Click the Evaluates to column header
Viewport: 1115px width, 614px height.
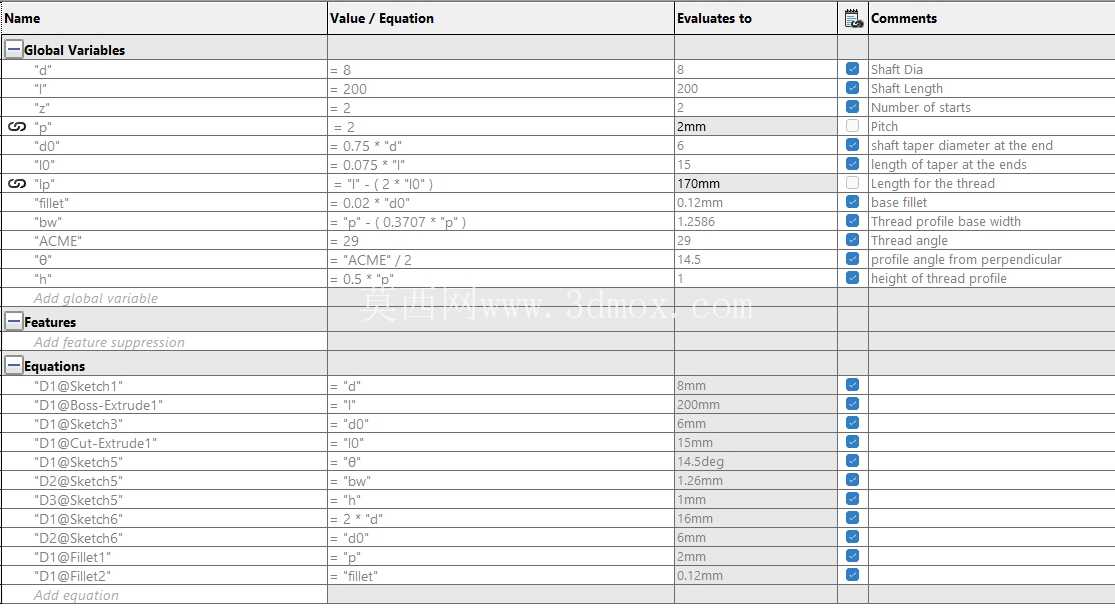click(756, 18)
